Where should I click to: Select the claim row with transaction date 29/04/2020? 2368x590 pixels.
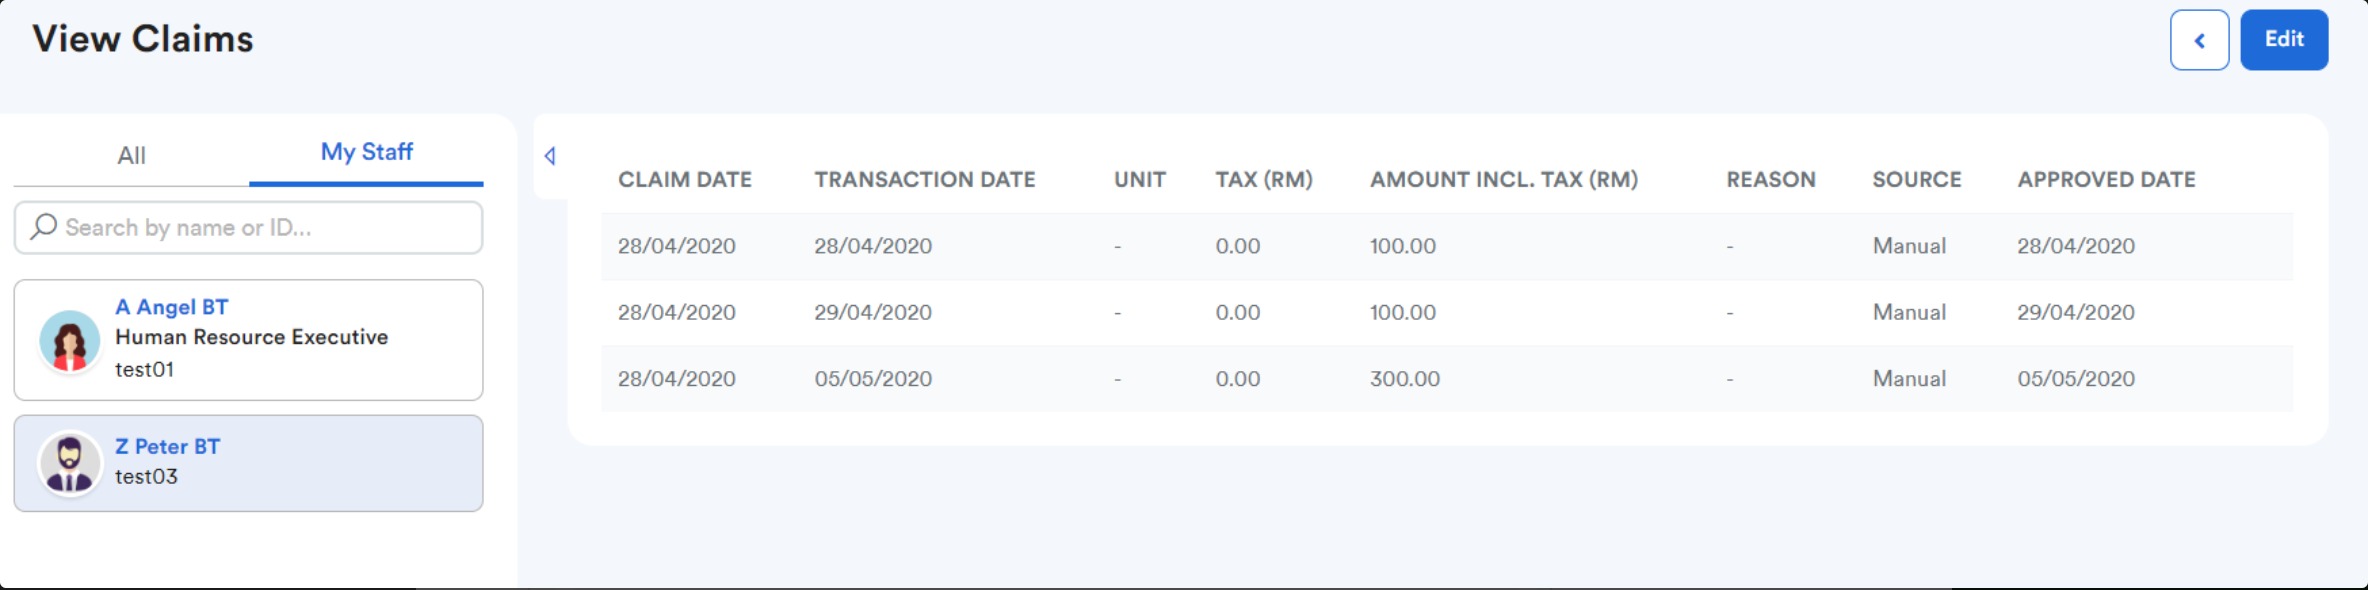point(1447,313)
